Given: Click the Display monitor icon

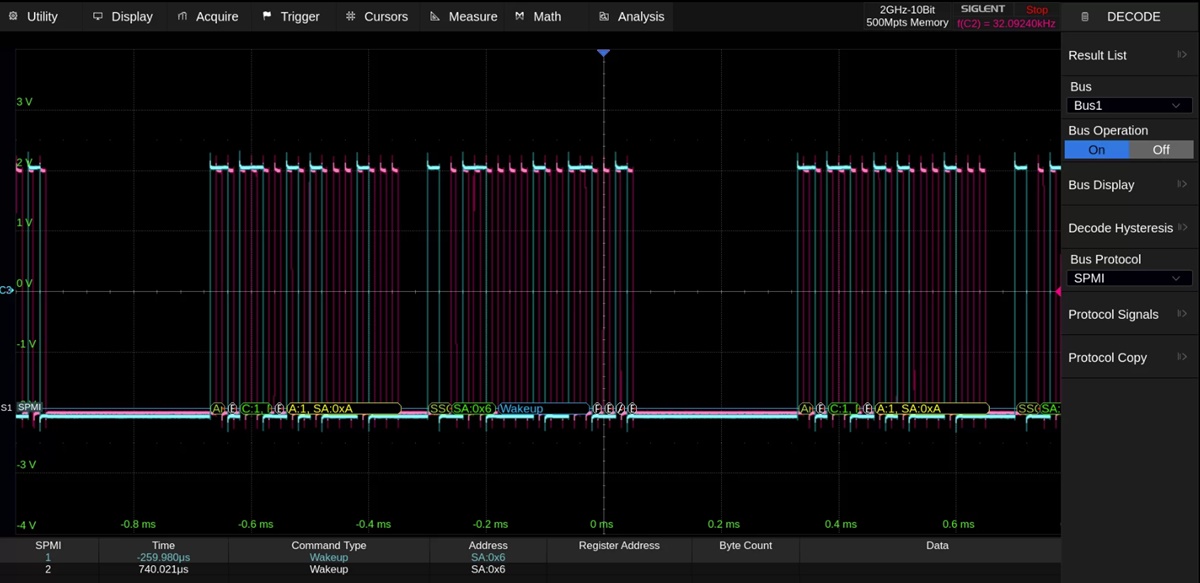Looking at the screenshot, I should (98, 17).
